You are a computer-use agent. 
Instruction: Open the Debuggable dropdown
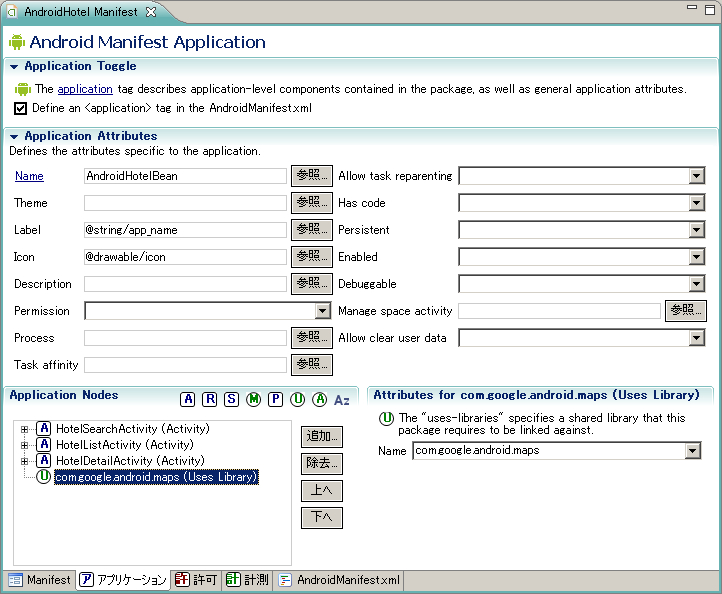697,284
